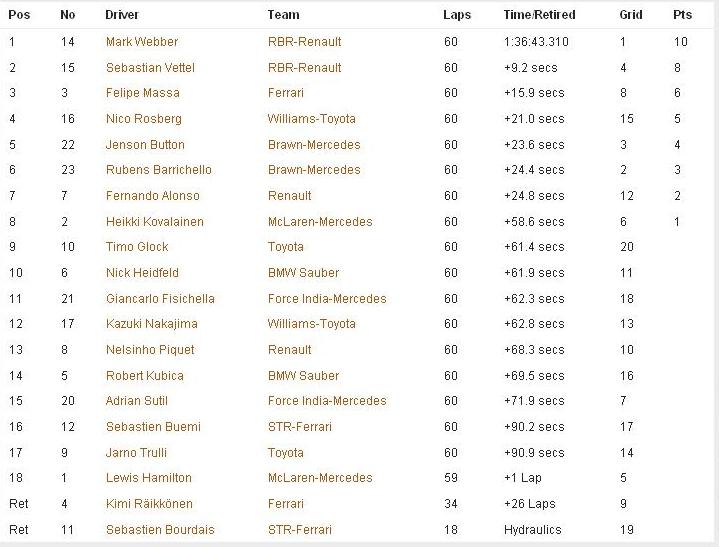Open Sebastien Buemi driver link

(153, 427)
